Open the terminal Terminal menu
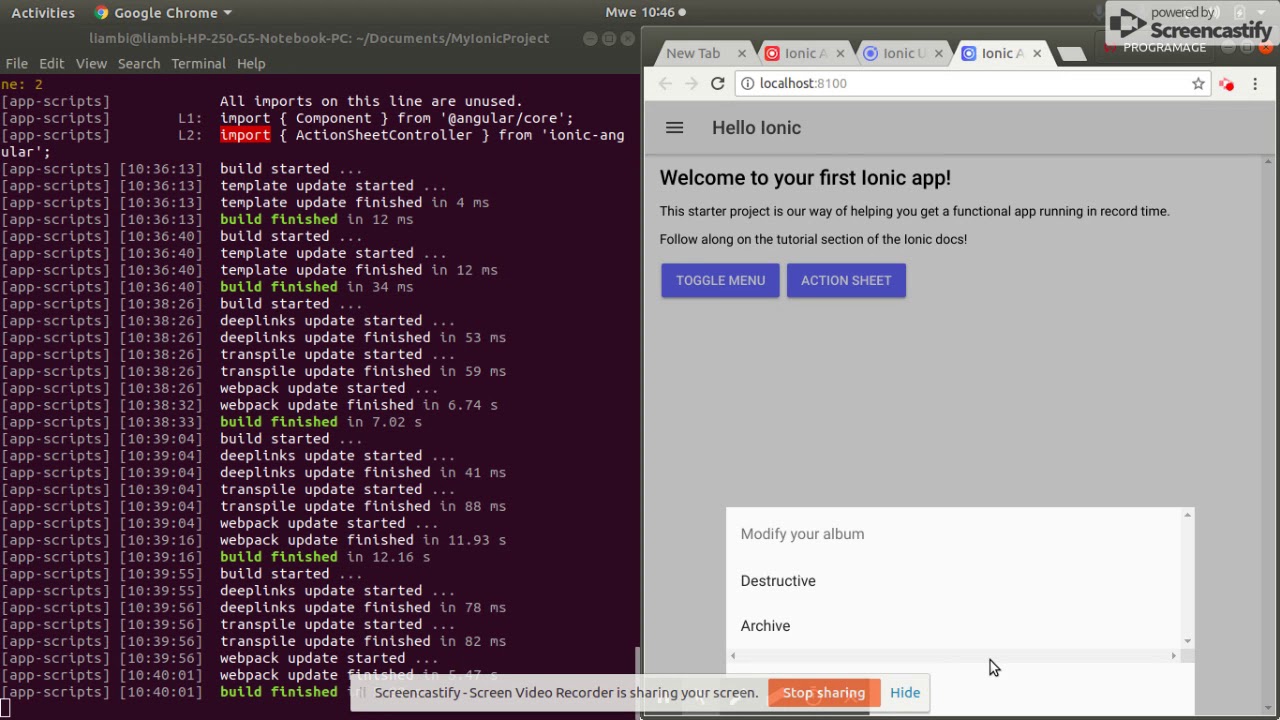The width and height of the screenshot is (1280, 720). tap(198, 63)
